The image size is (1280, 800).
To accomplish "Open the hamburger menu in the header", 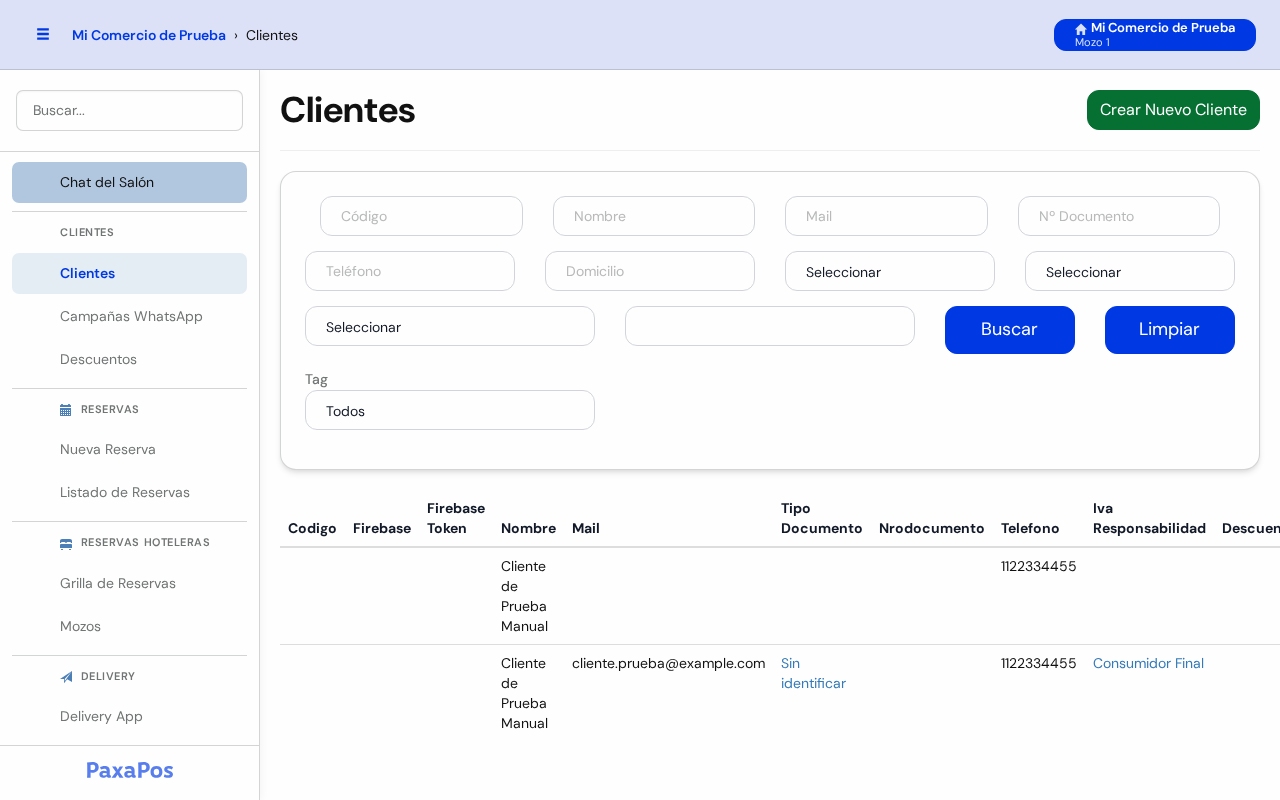I will [x=43, y=34].
